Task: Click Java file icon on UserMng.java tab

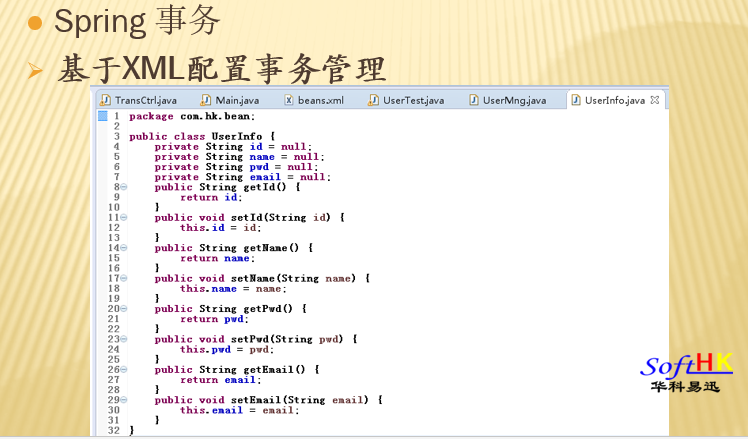Action: point(474,100)
